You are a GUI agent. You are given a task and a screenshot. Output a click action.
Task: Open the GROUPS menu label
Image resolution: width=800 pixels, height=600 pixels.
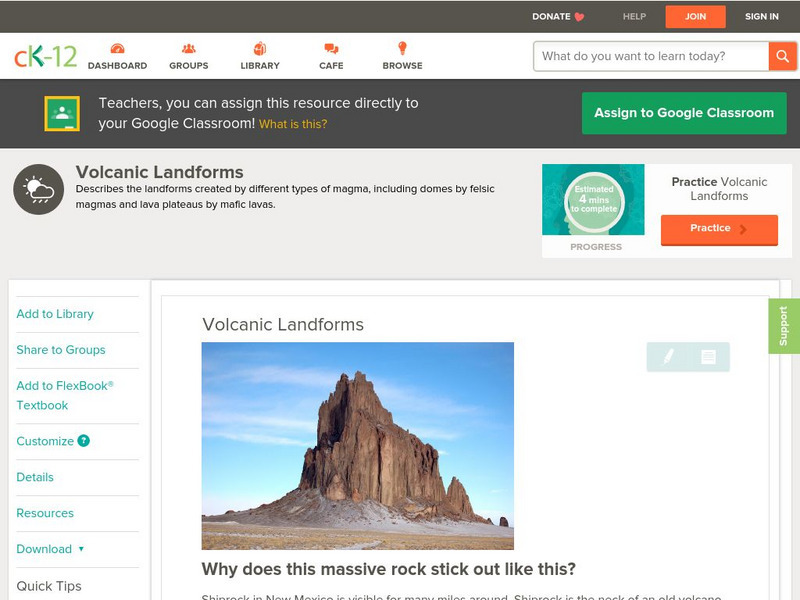[x=189, y=66]
